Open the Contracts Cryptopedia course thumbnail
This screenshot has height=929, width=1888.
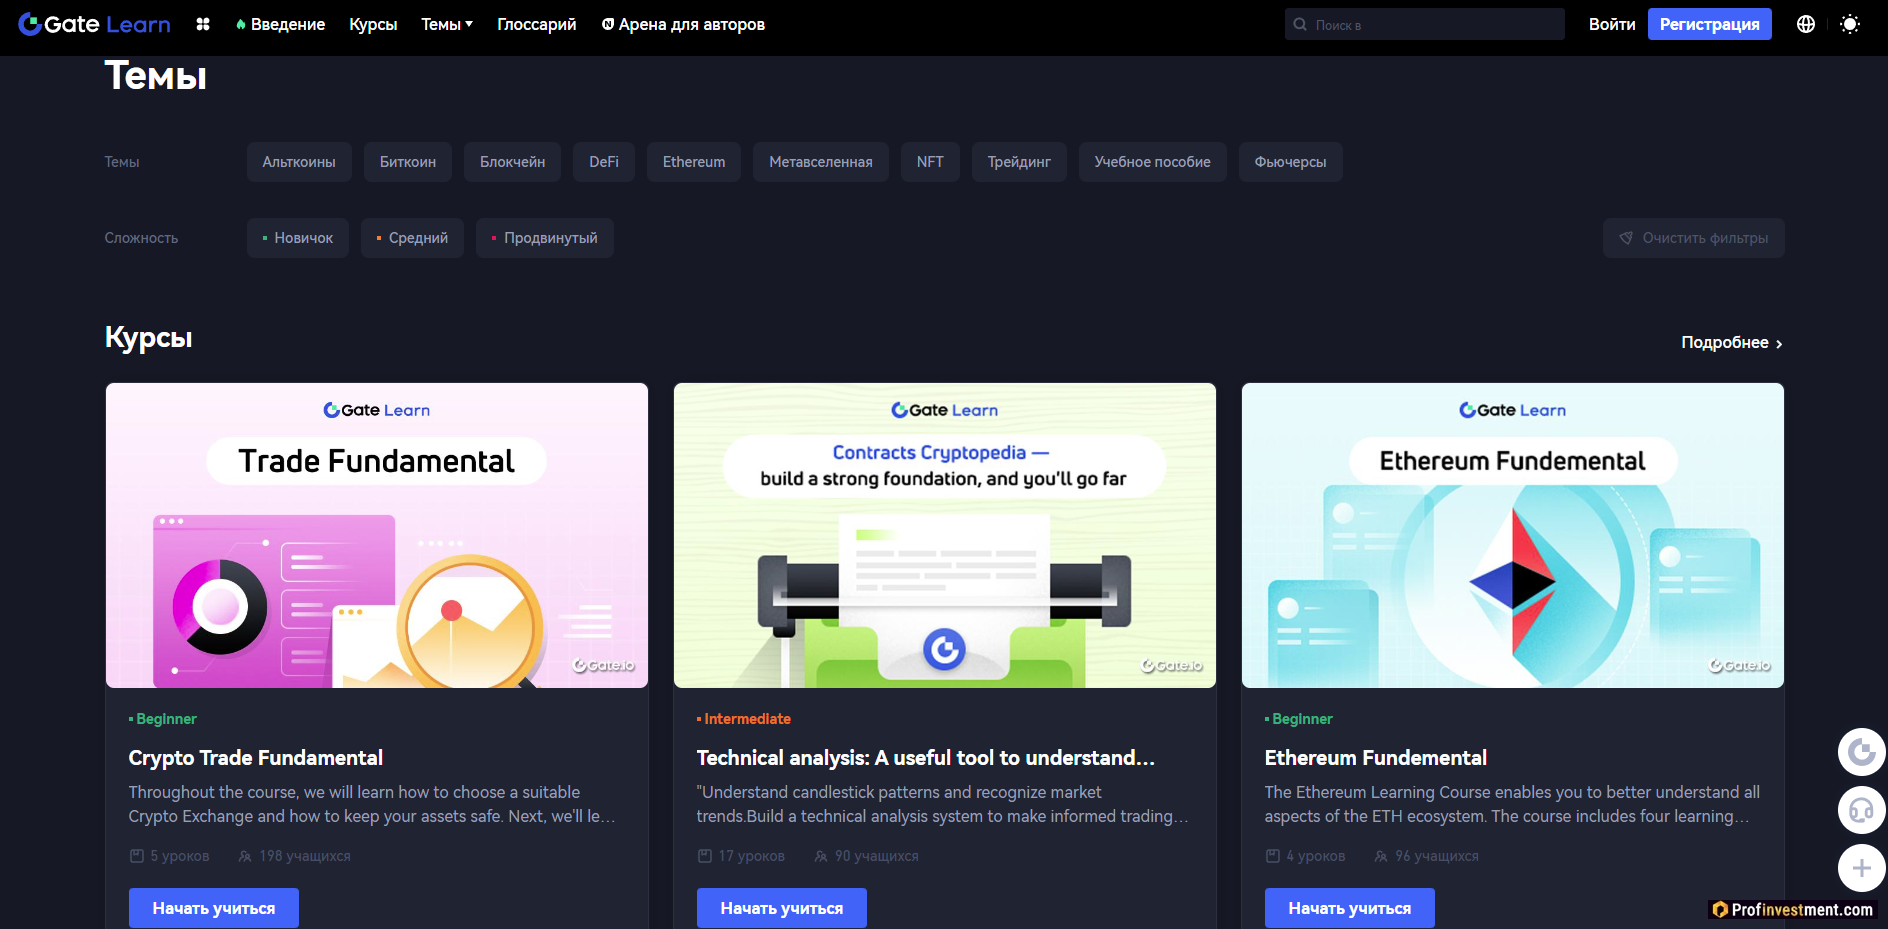pos(945,535)
